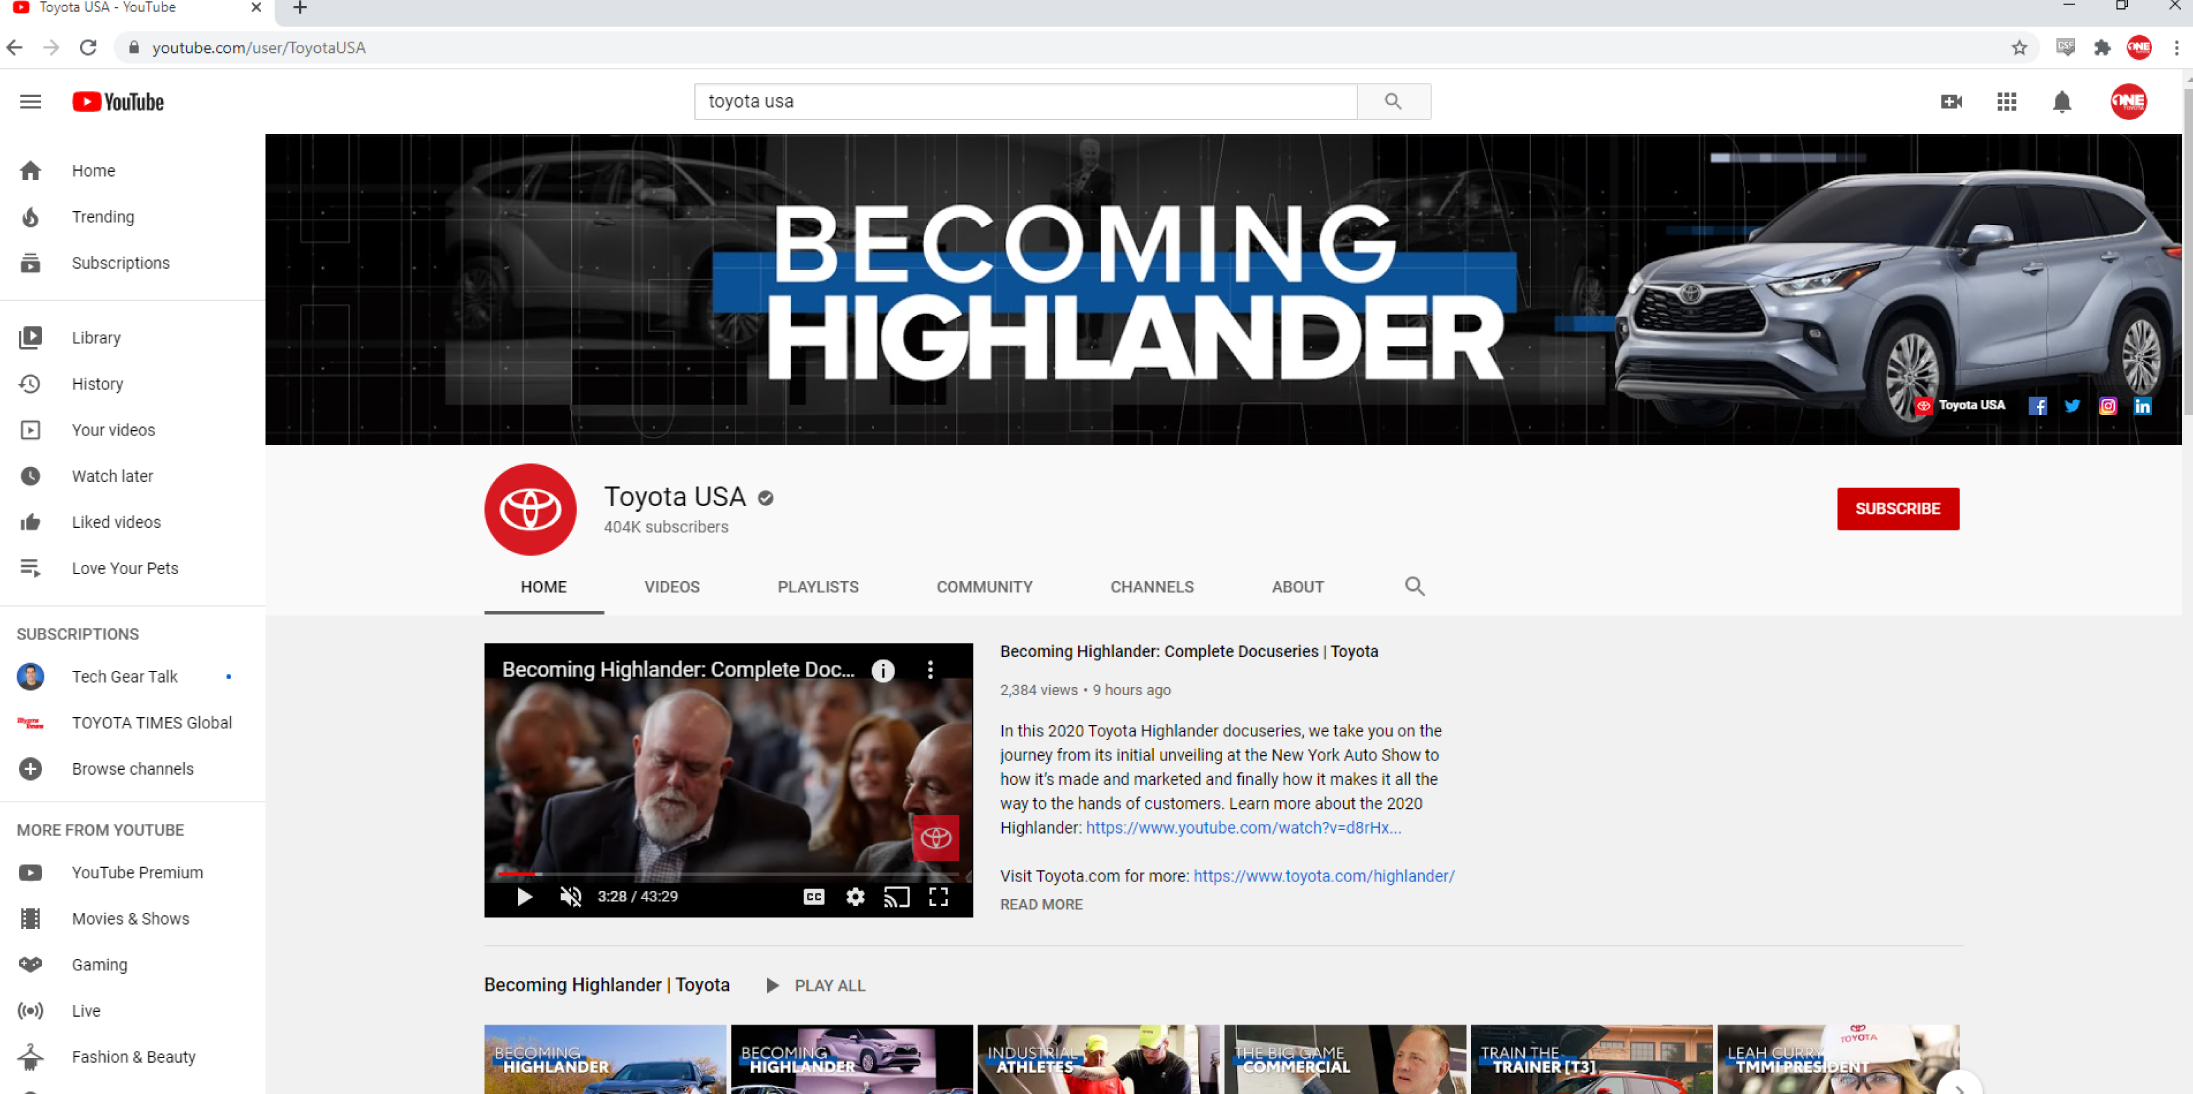2193x1094 pixels.
Task: Open the Channels tab
Action: [x=1152, y=587]
